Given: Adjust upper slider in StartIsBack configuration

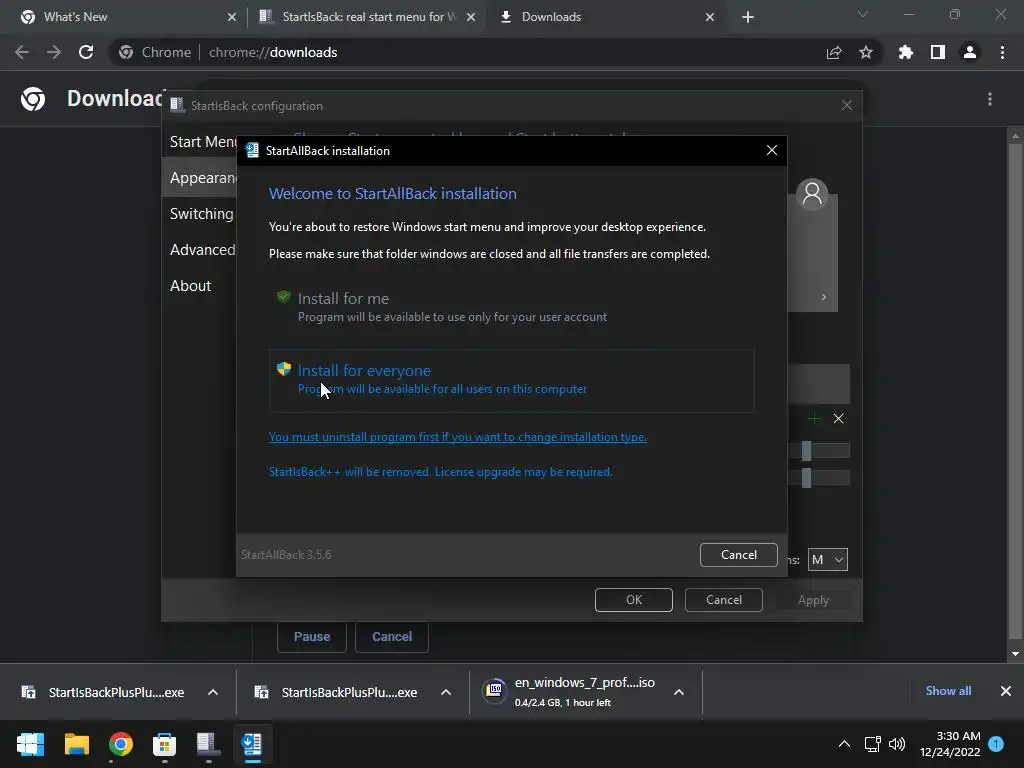Looking at the screenshot, I should 807,451.
